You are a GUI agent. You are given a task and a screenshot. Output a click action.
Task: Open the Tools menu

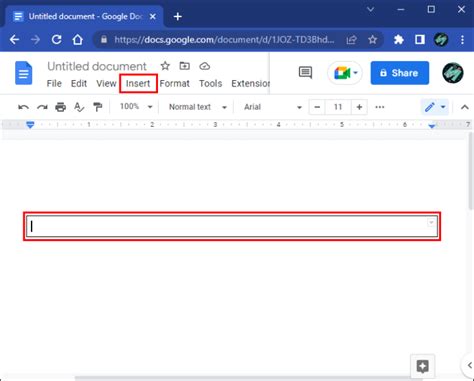[x=210, y=83]
